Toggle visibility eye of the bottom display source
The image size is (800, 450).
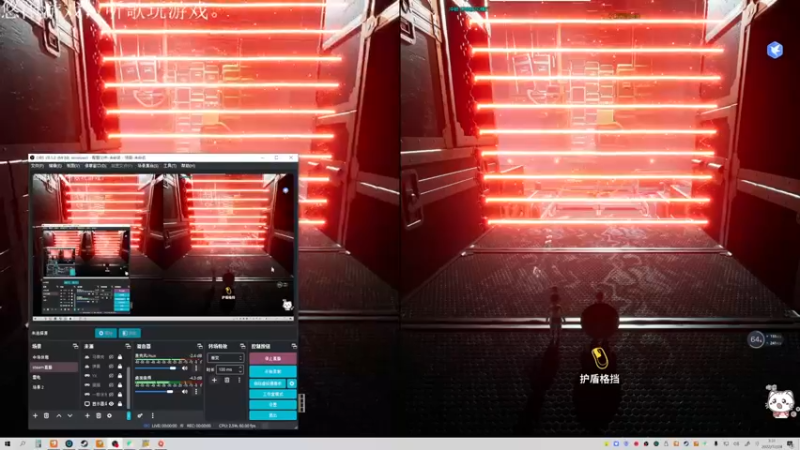[111, 404]
